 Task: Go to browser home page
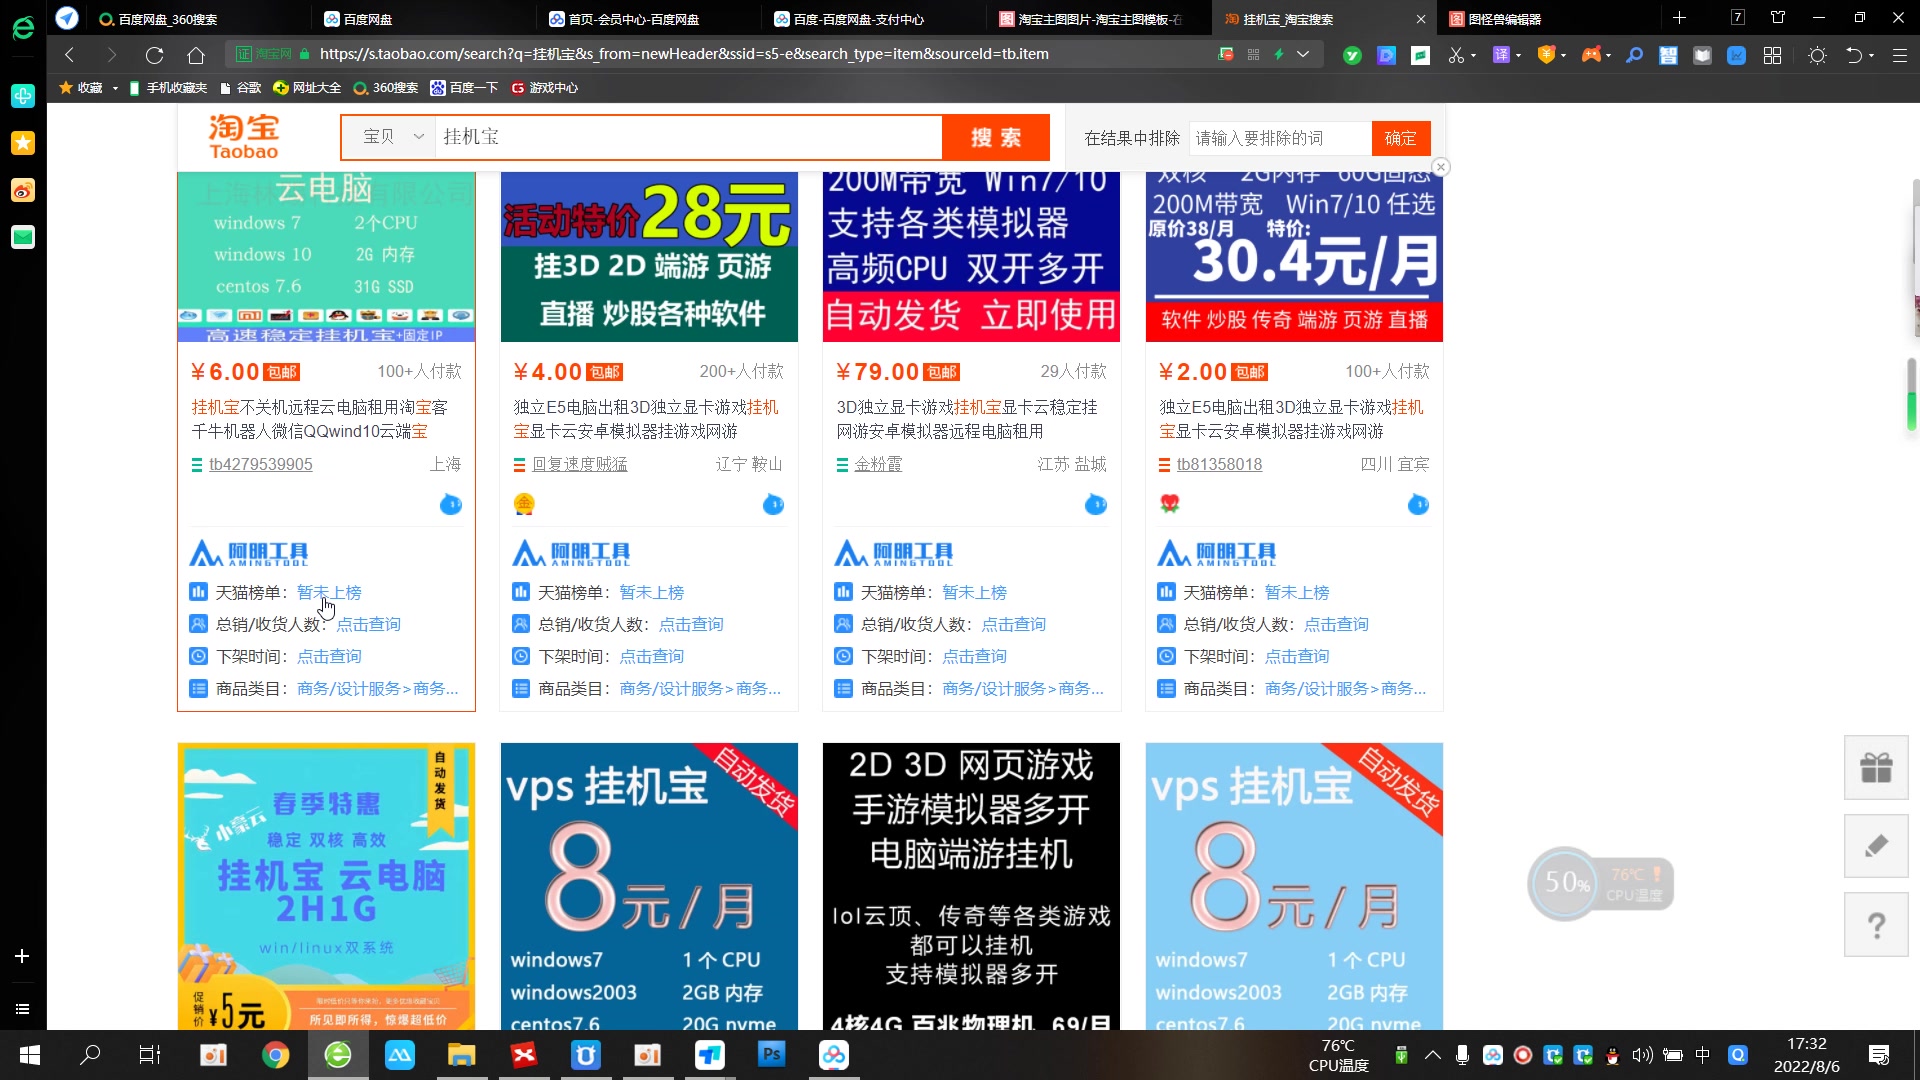[196, 55]
